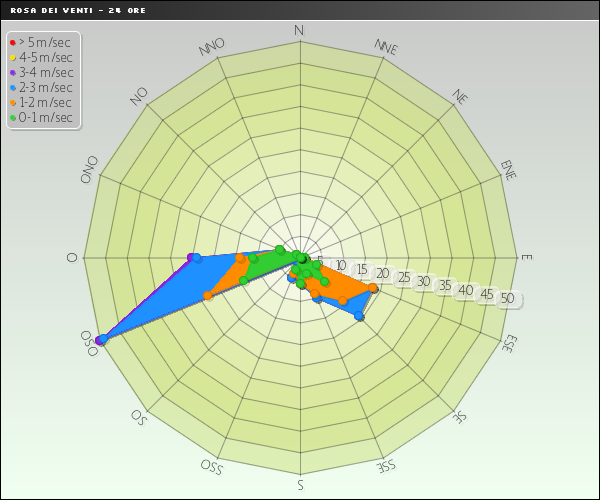Click the orange data point farthest toward ESE

click(373, 288)
